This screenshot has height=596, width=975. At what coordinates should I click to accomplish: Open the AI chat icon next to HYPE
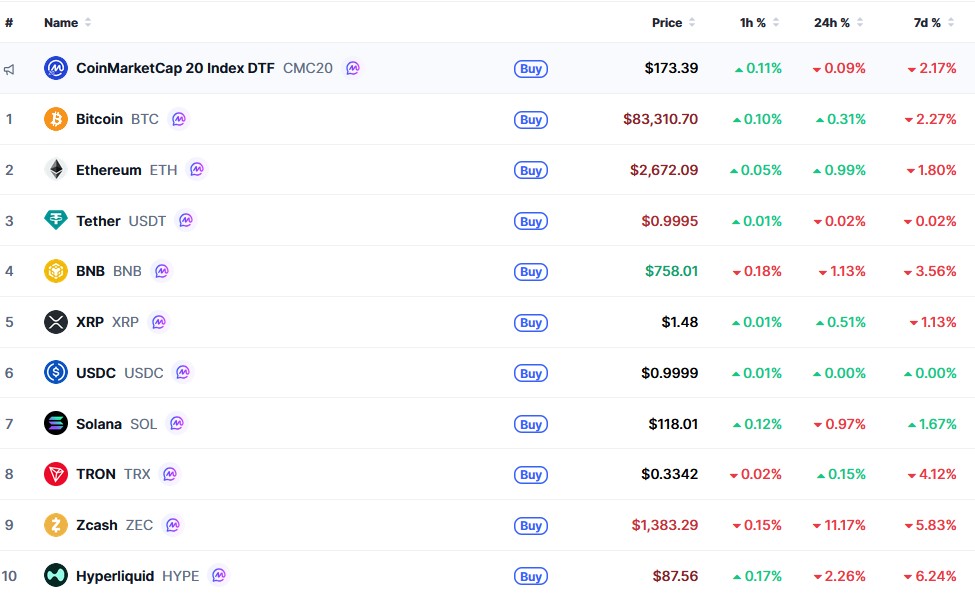coord(219,575)
